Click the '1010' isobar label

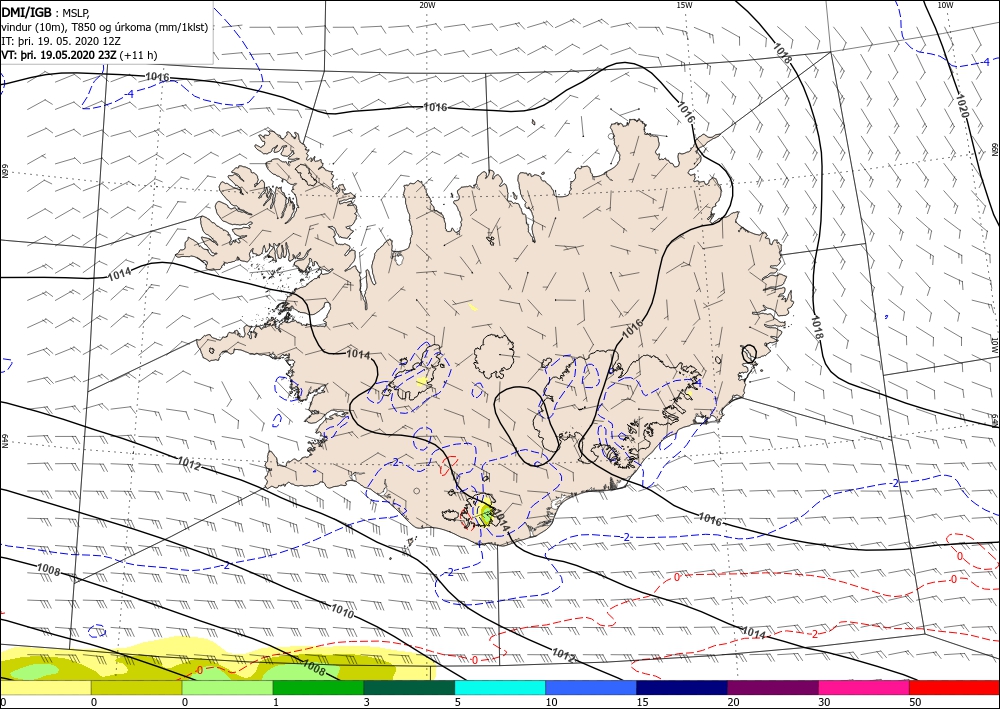342,611
